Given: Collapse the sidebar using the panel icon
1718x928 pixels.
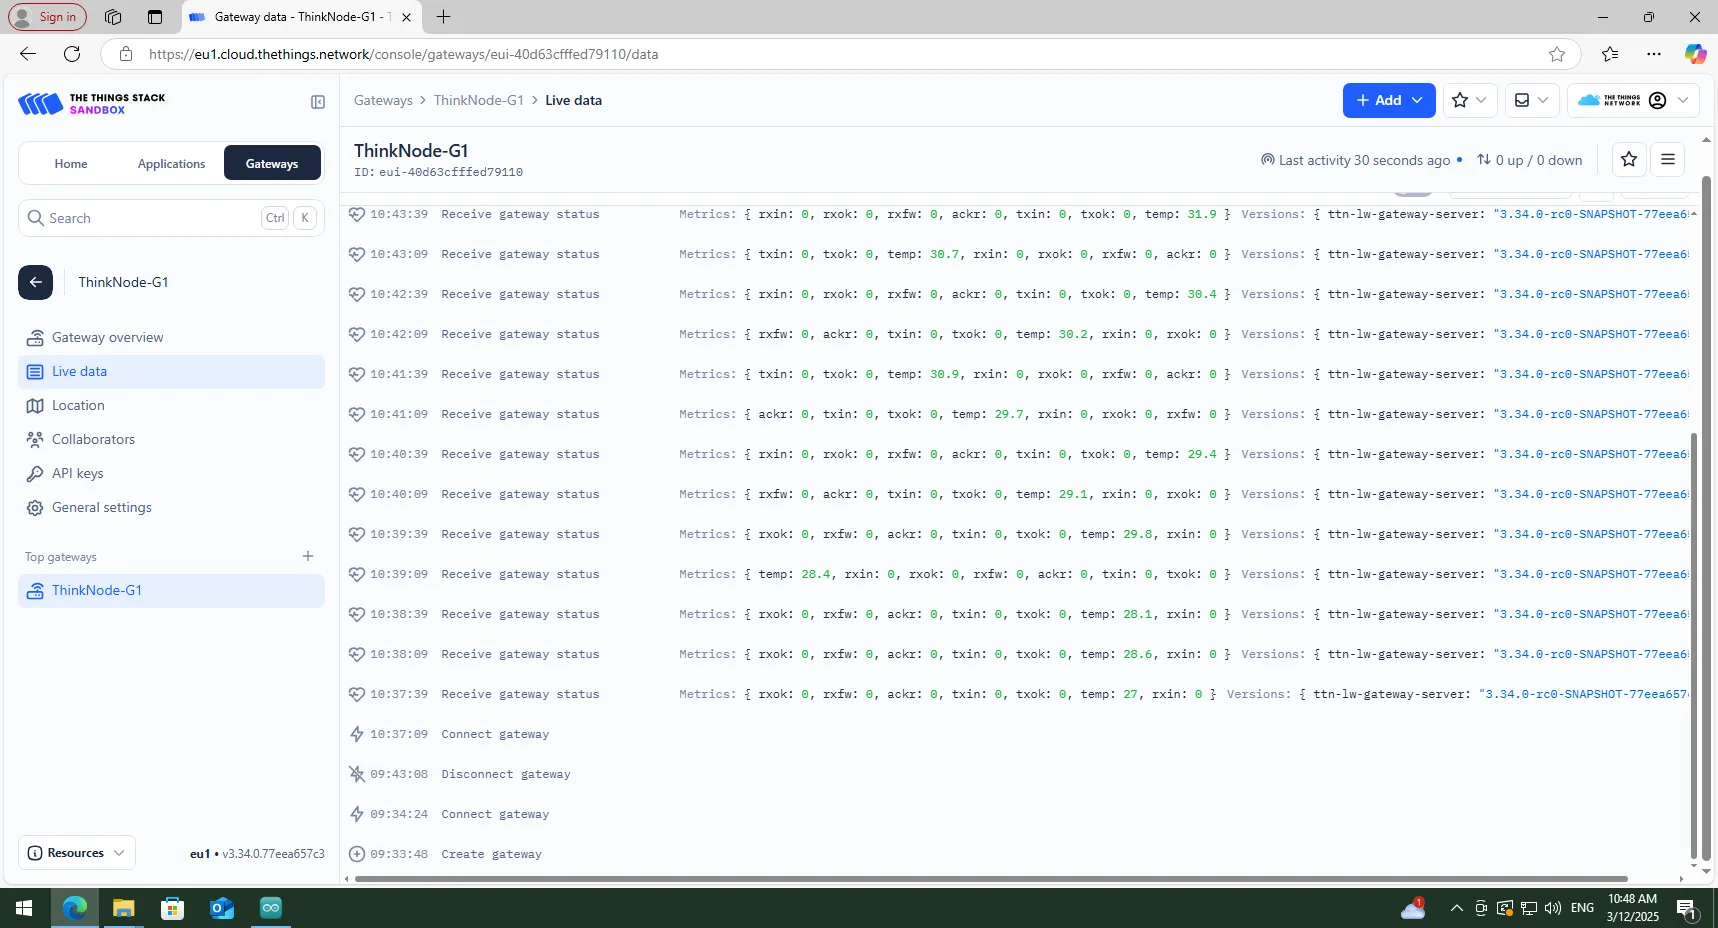Looking at the screenshot, I should (x=318, y=102).
